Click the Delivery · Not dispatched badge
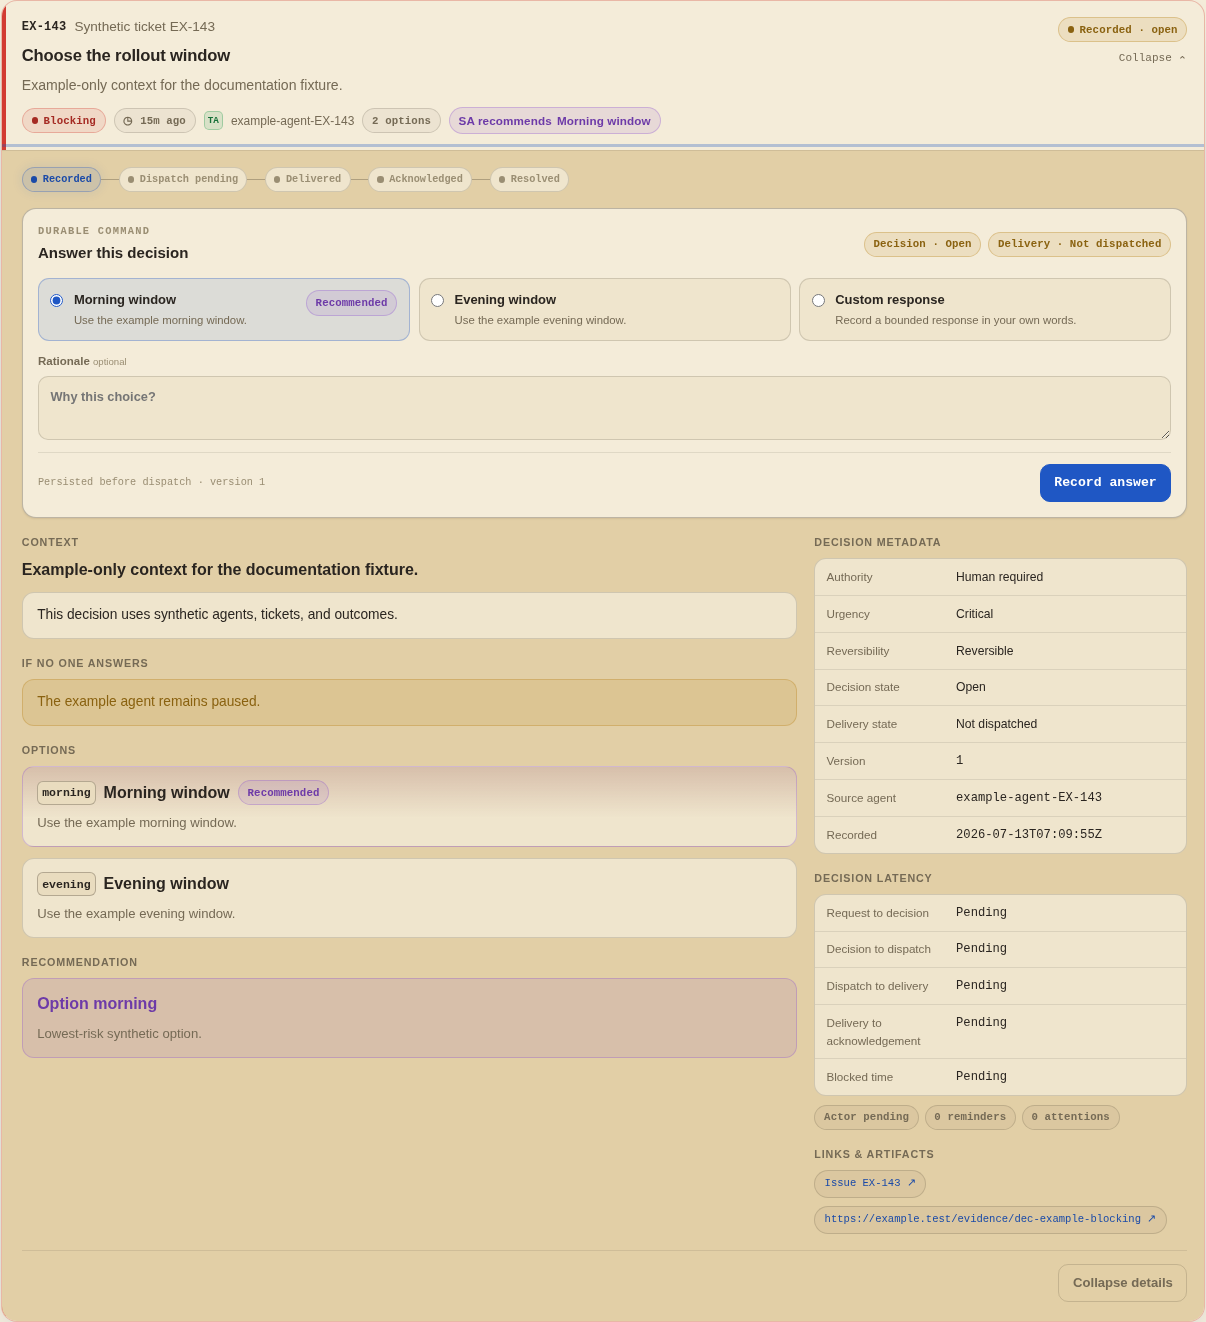 1079,245
